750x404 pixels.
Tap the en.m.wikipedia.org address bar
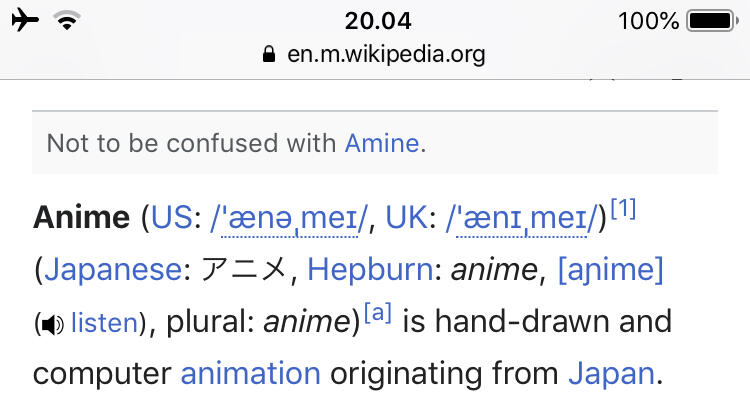384,54
